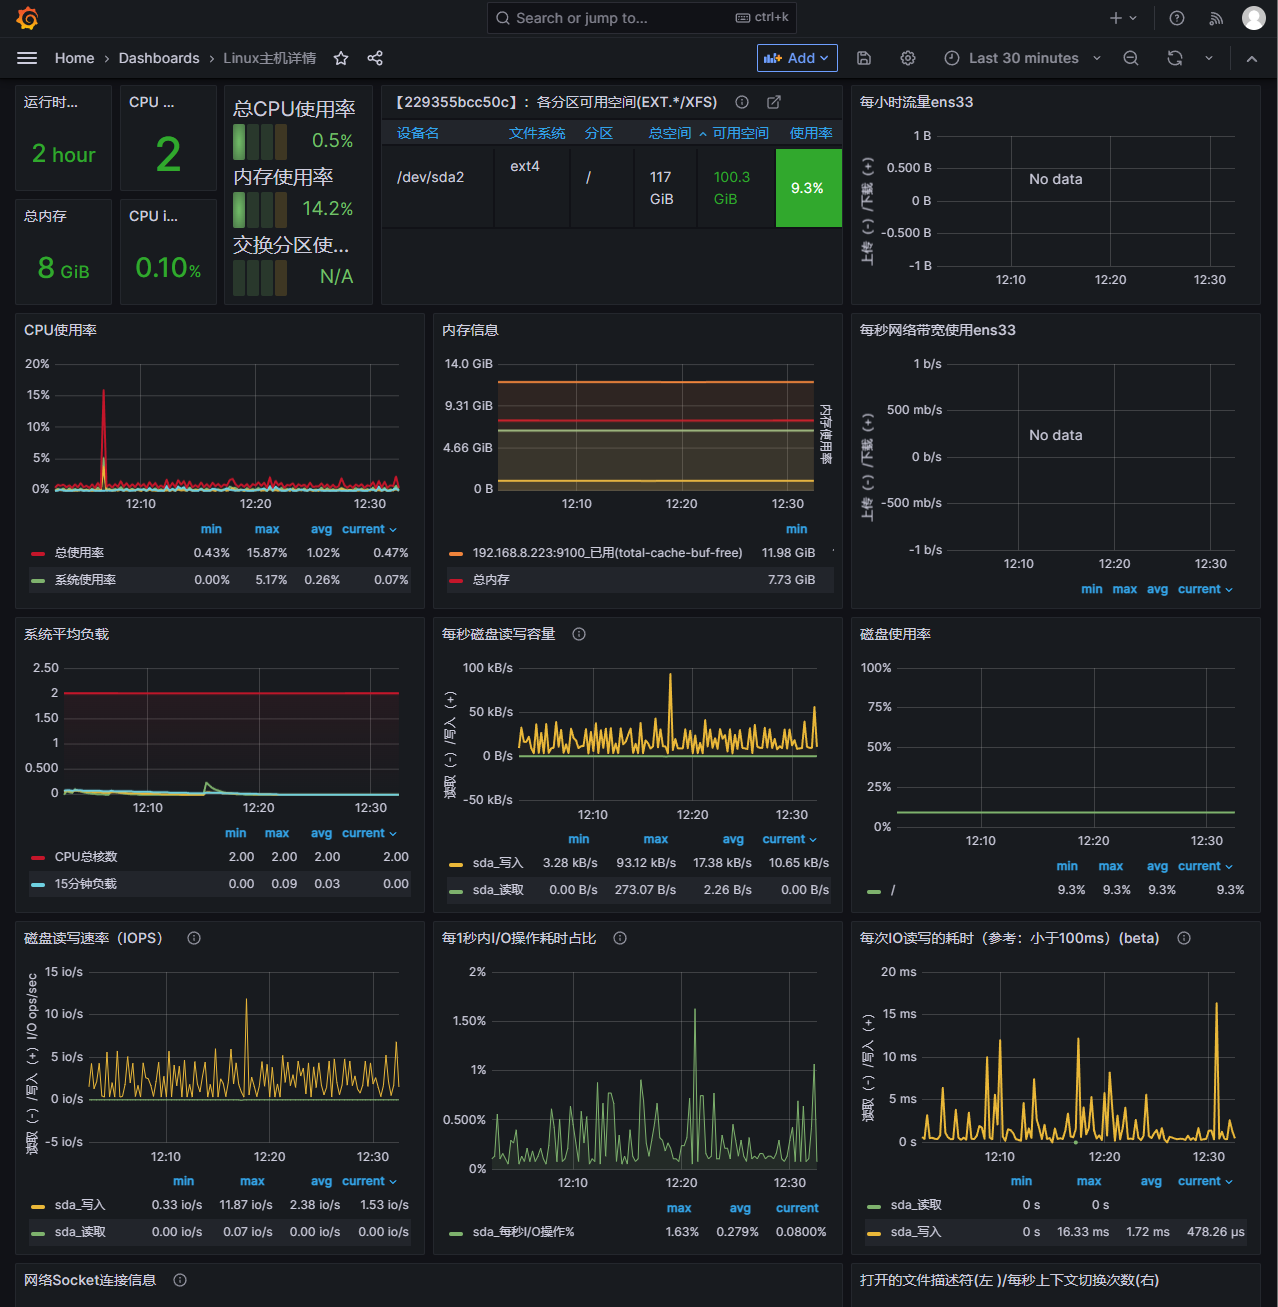Viewport: 1278px width, 1307px height.
Task: Open dashboard settings gear
Action: (908, 58)
